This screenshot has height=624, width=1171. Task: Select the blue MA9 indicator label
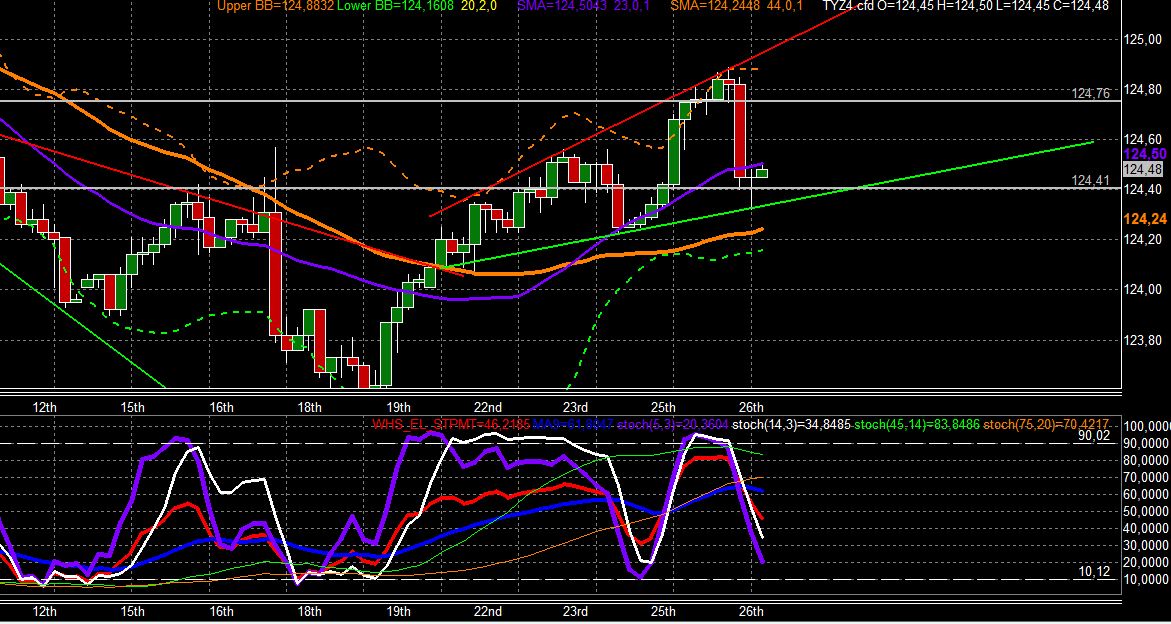pyautogui.click(x=574, y=425)
